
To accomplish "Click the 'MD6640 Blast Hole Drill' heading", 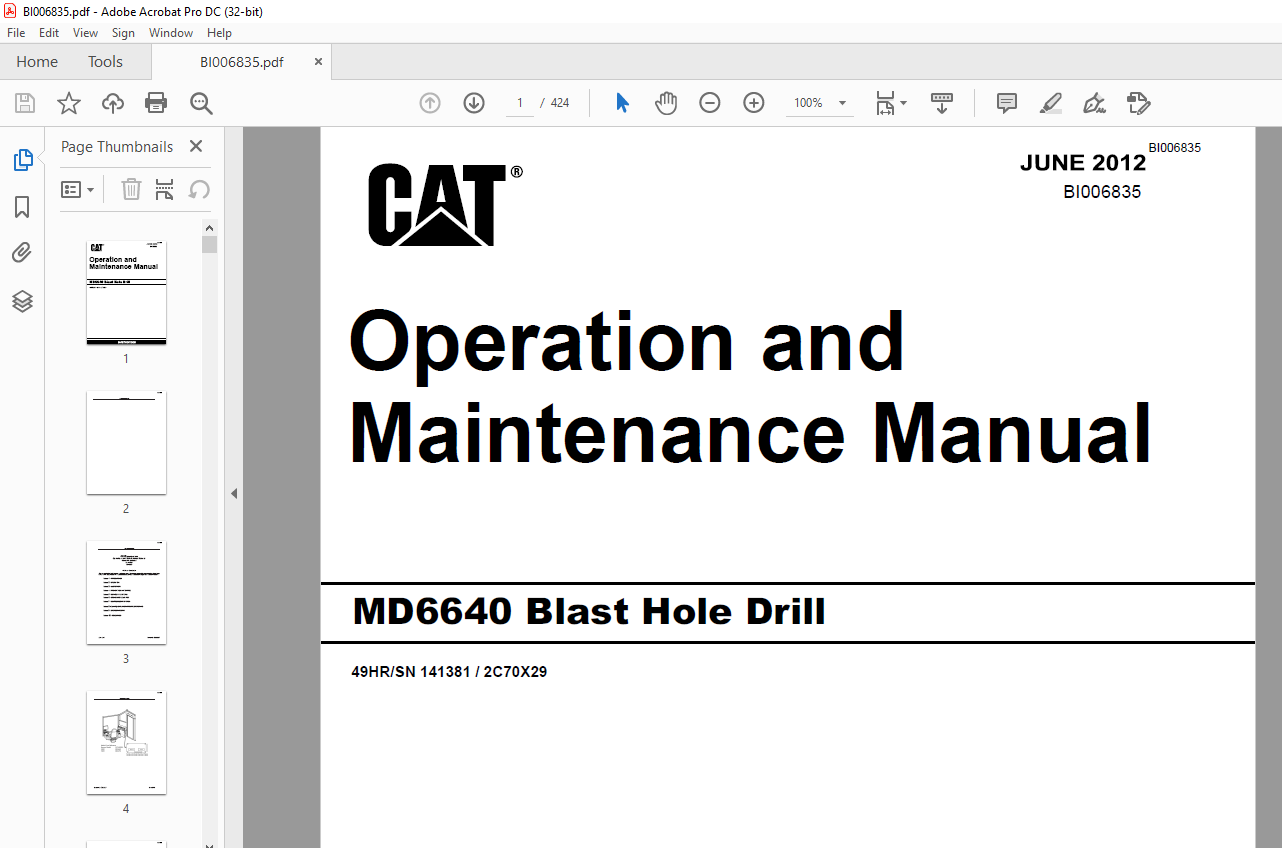I will (589, 611).
